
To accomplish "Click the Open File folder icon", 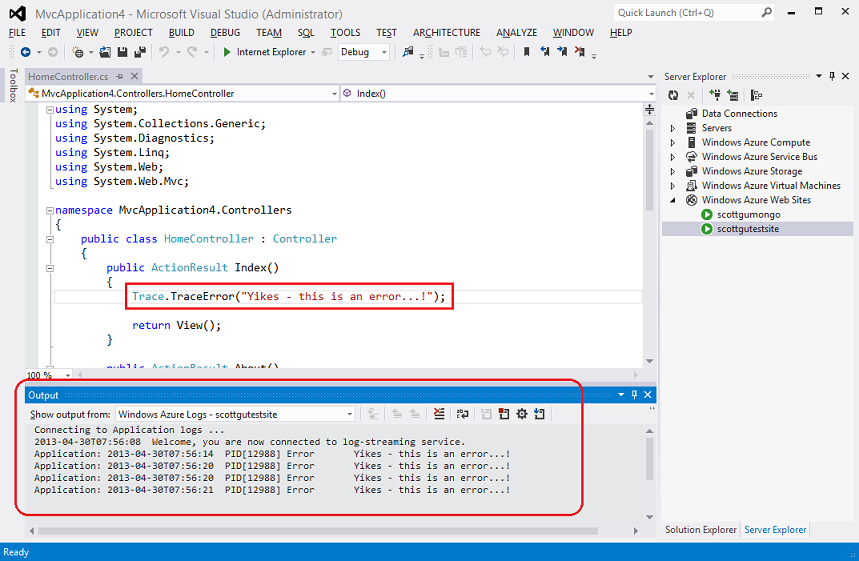I will [105, 52].
